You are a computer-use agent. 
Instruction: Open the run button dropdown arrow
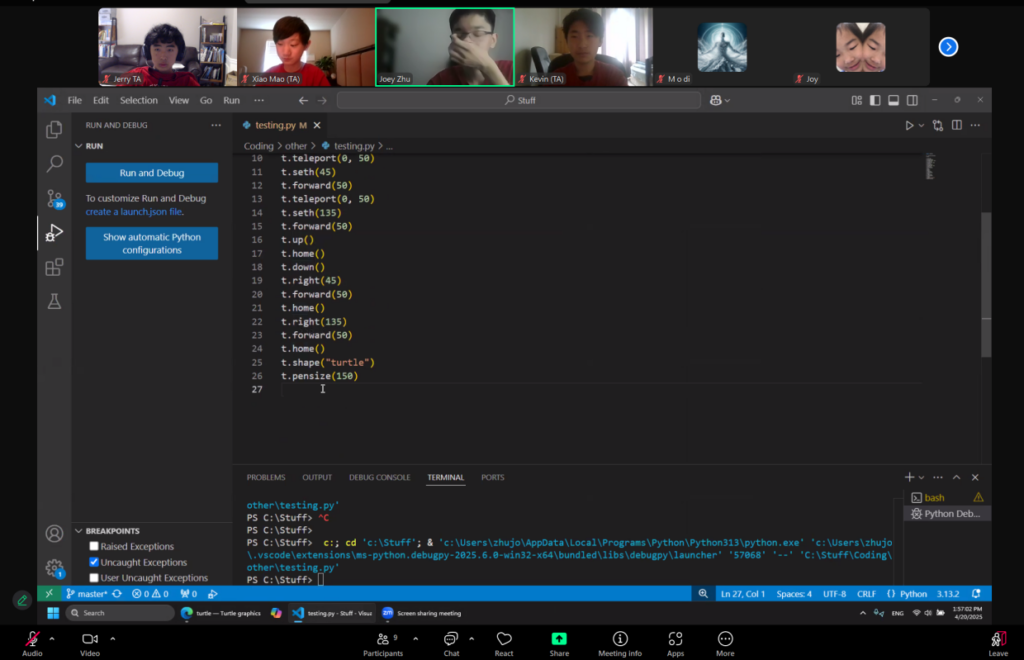[921, 125]
